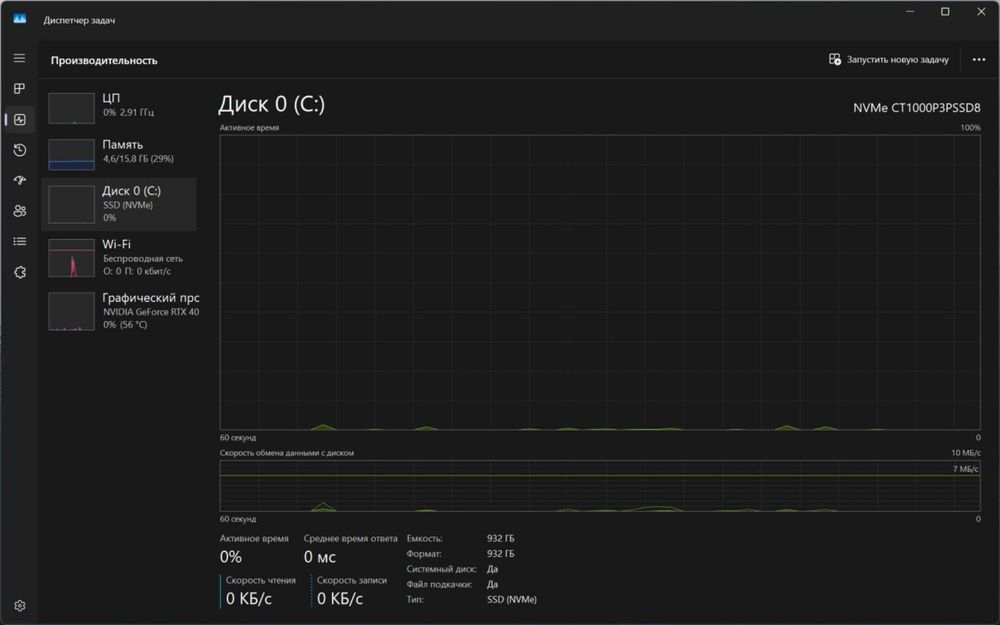
Task: Click the NVMe CT1000P3PSSD8 model label
Action: (x=916, y=108)
